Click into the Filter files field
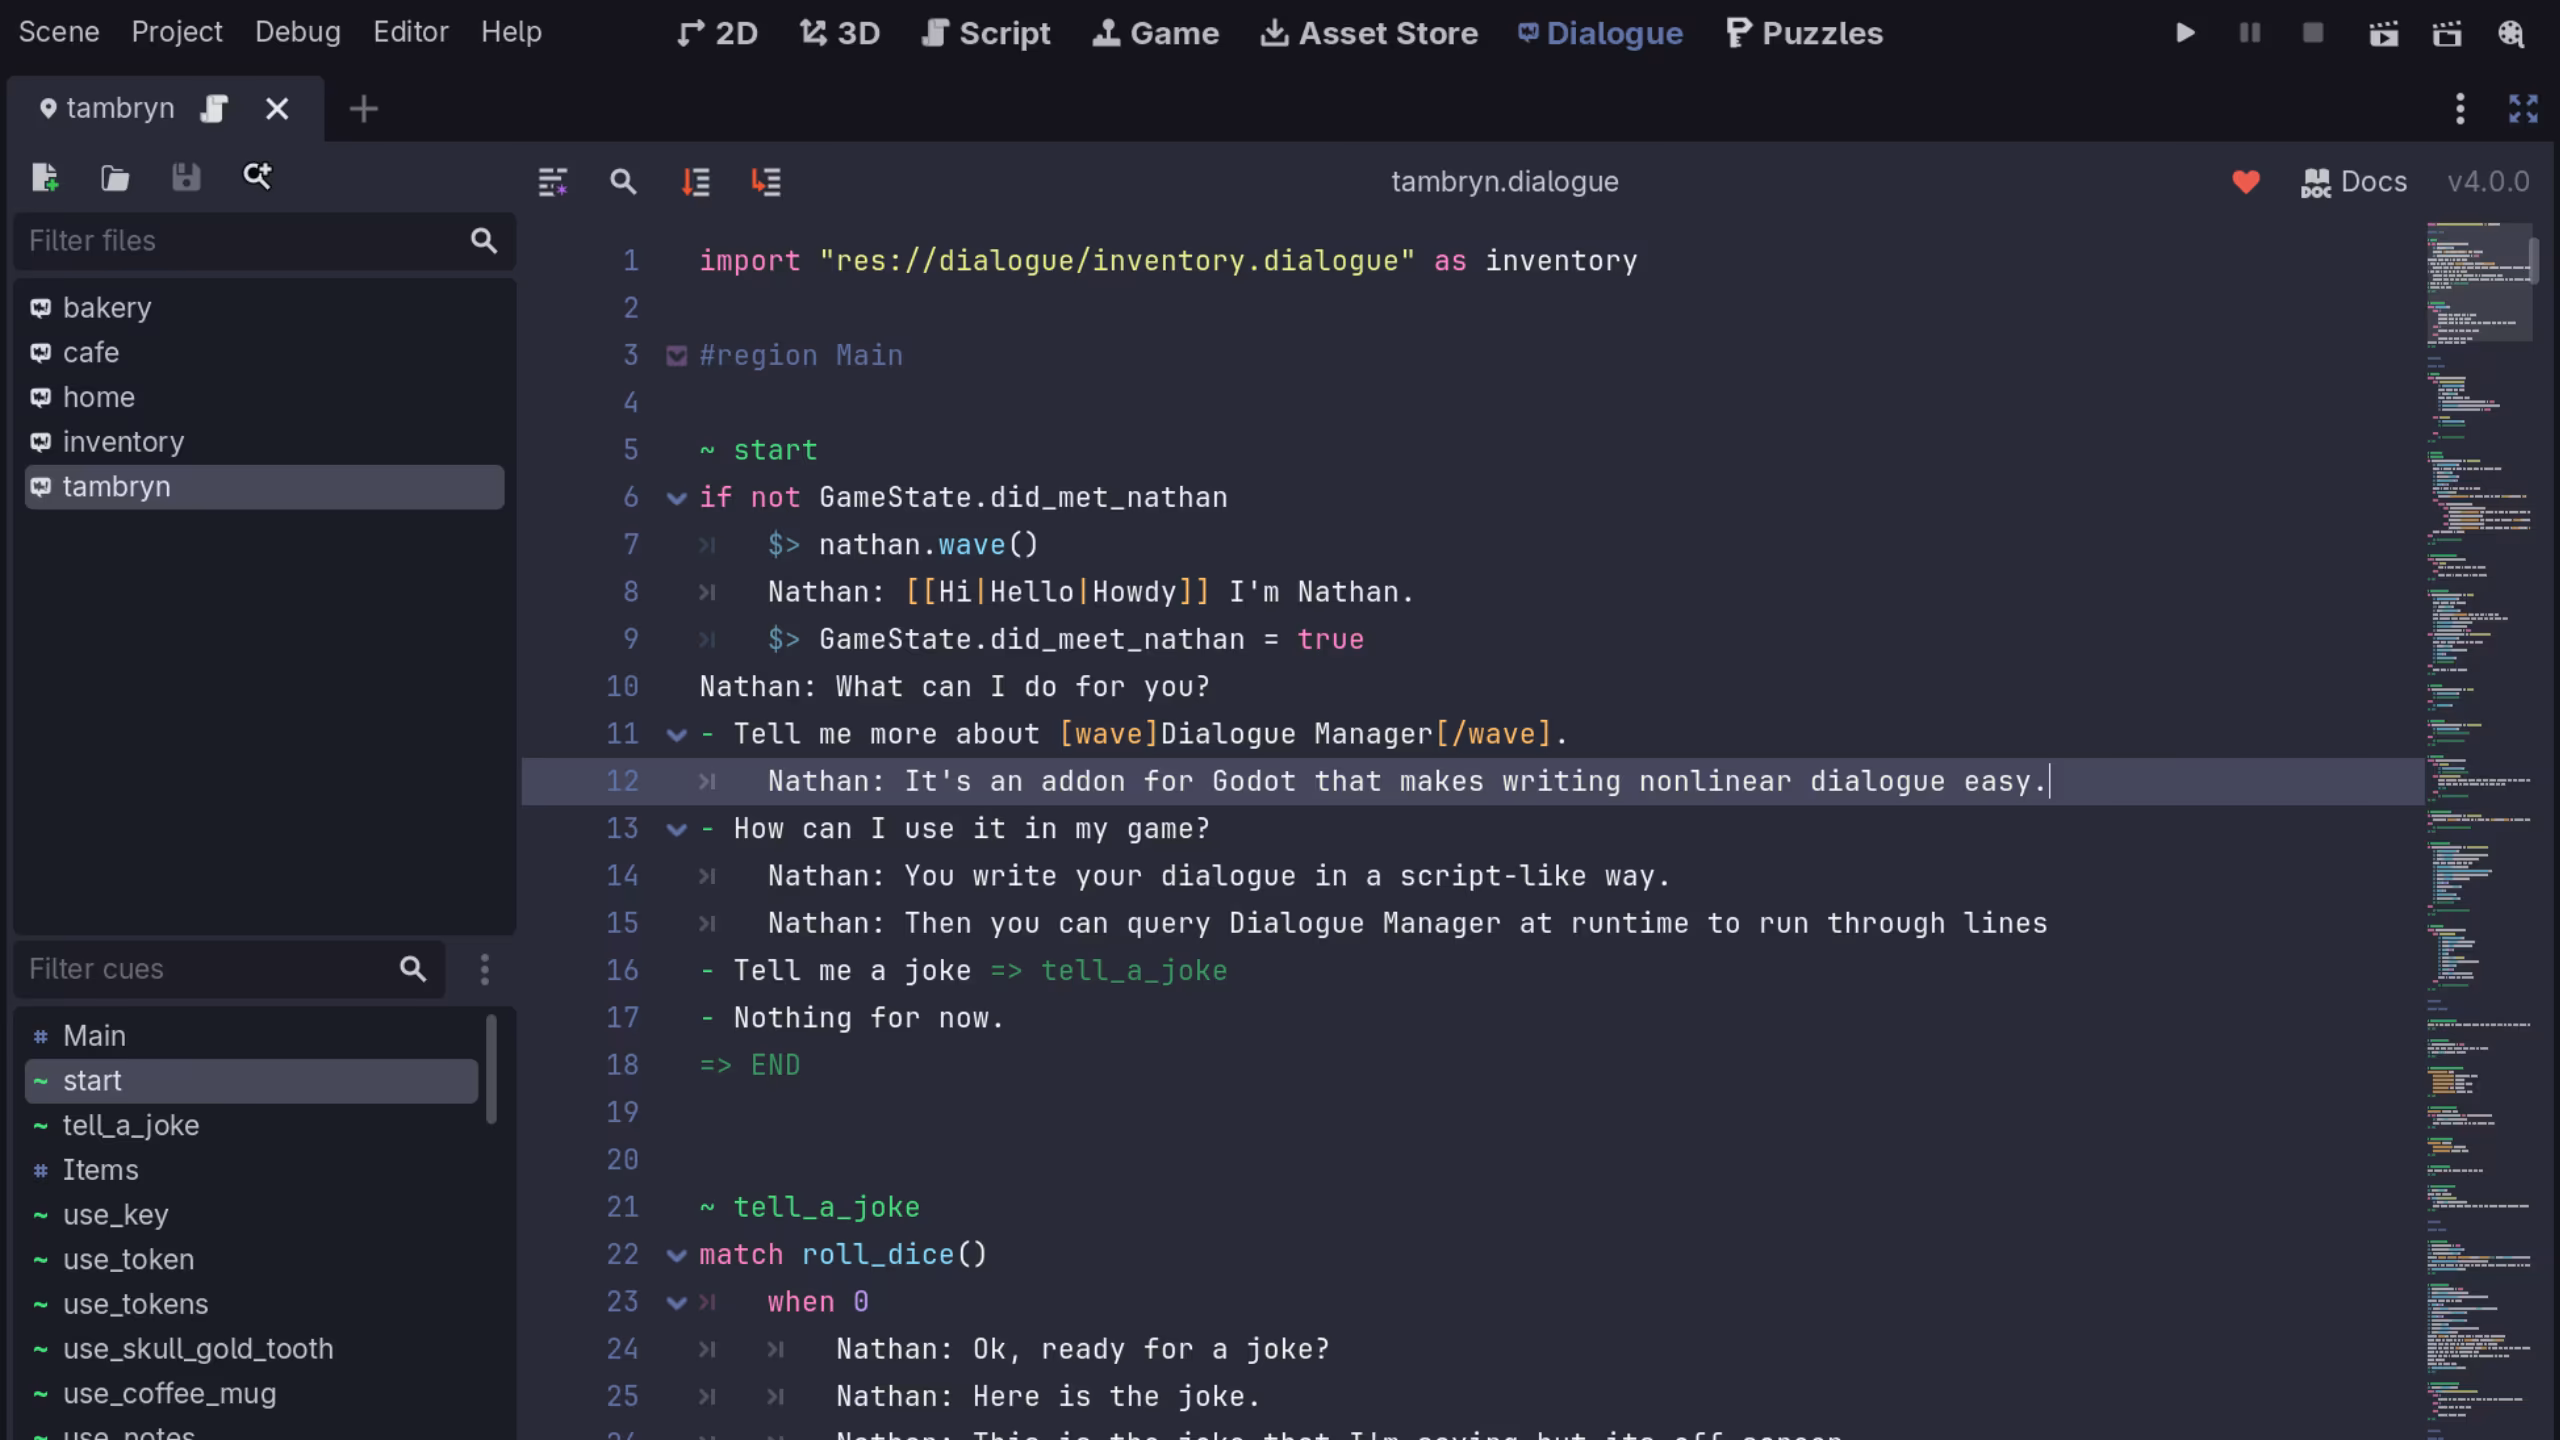Image resolution: width=2560 pixels, height=1440 pixels. coord(264,241)
